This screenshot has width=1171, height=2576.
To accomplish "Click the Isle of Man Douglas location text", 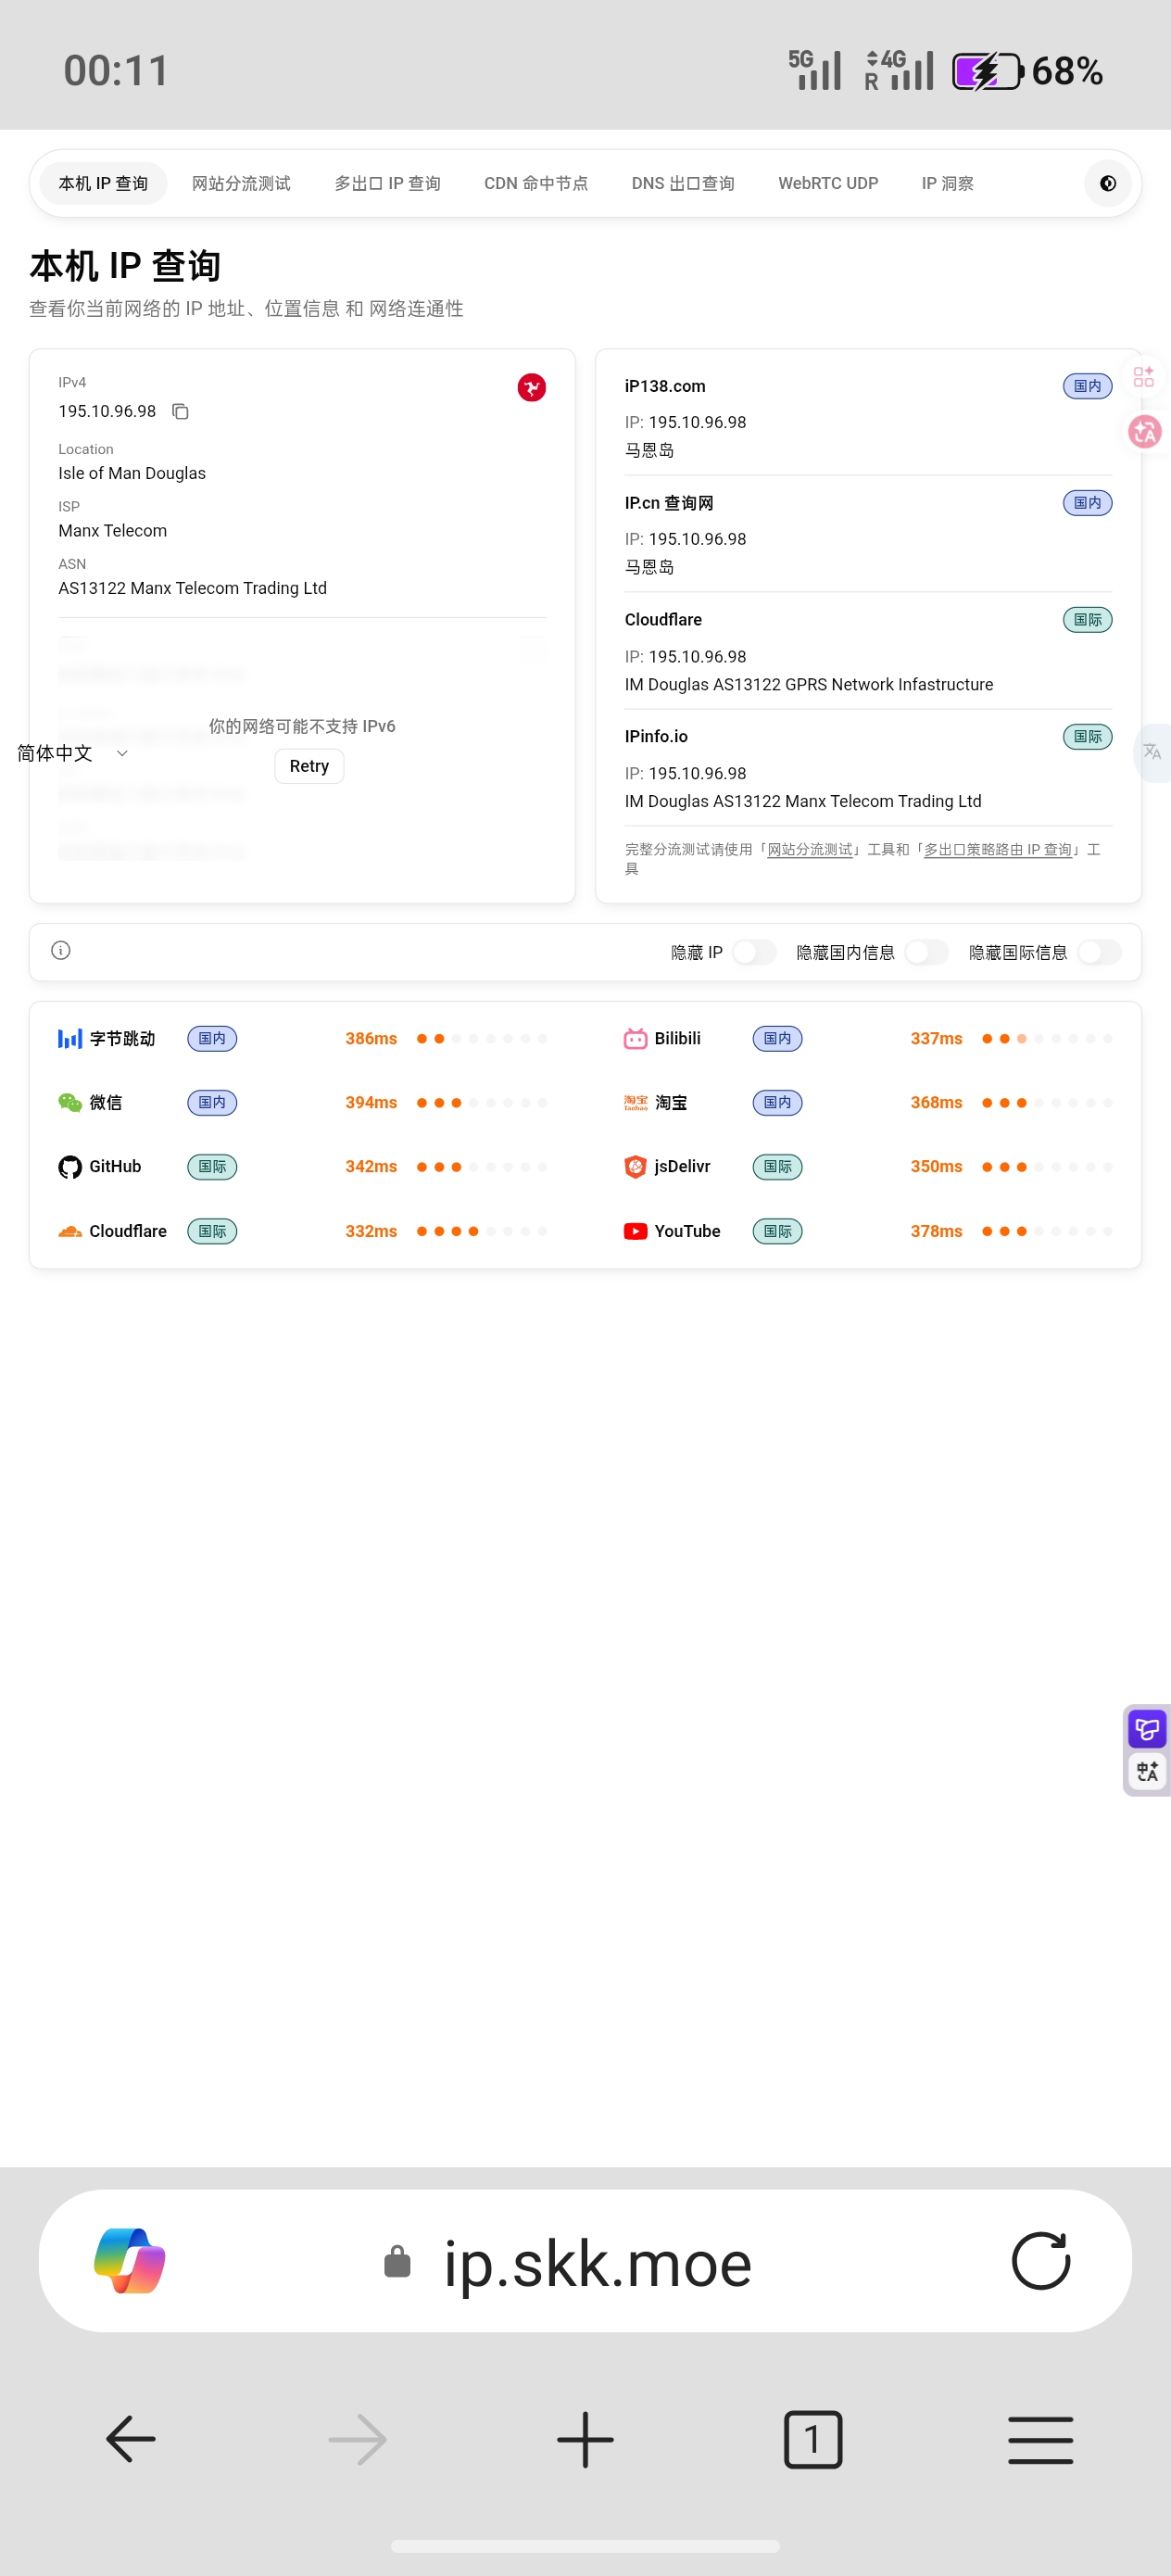I will 132,473.
